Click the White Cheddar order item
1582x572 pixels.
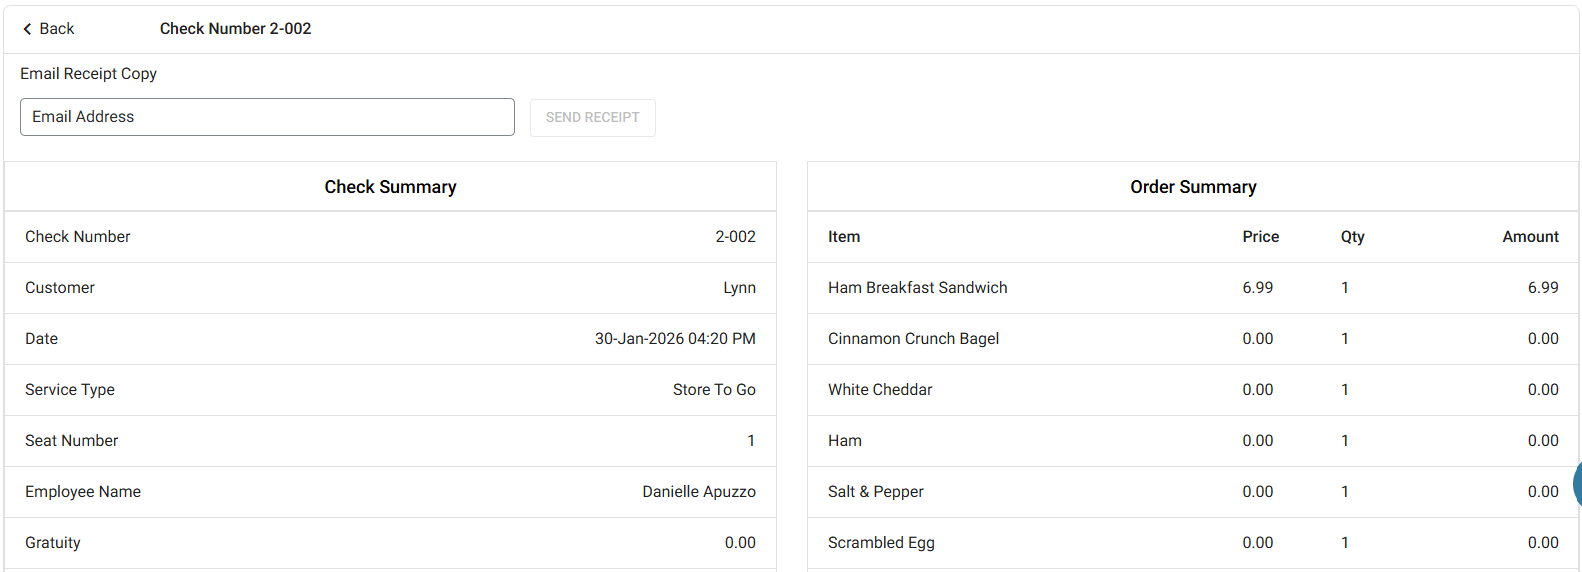(880, 390)
